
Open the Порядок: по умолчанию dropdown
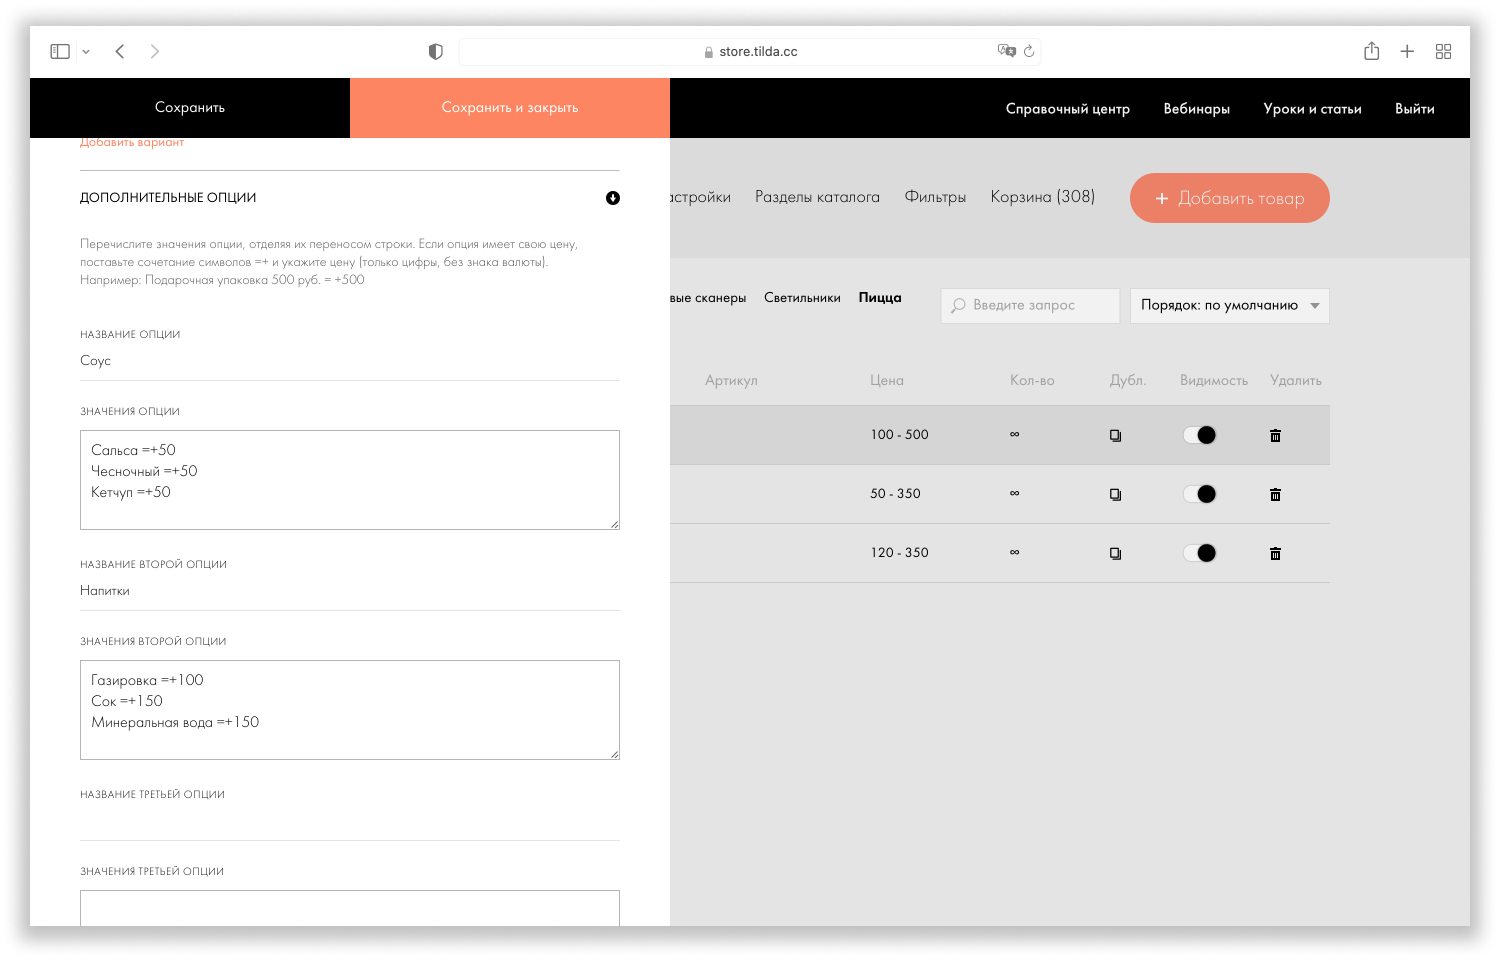pyautogui.click(x=1230, y=306)
